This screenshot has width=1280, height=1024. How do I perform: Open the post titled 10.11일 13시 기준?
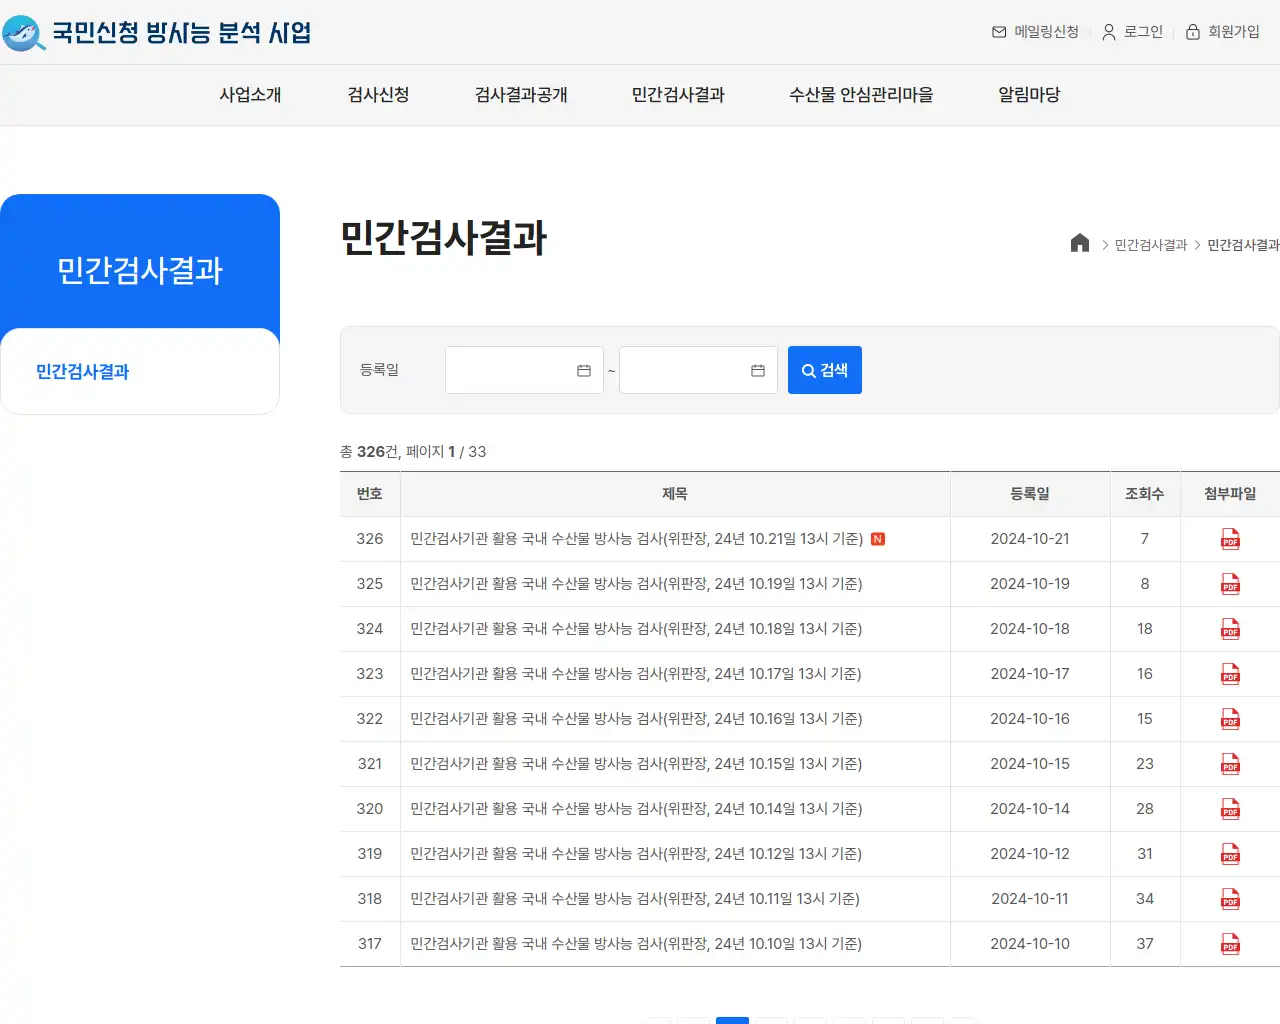[x=635, y=899]
